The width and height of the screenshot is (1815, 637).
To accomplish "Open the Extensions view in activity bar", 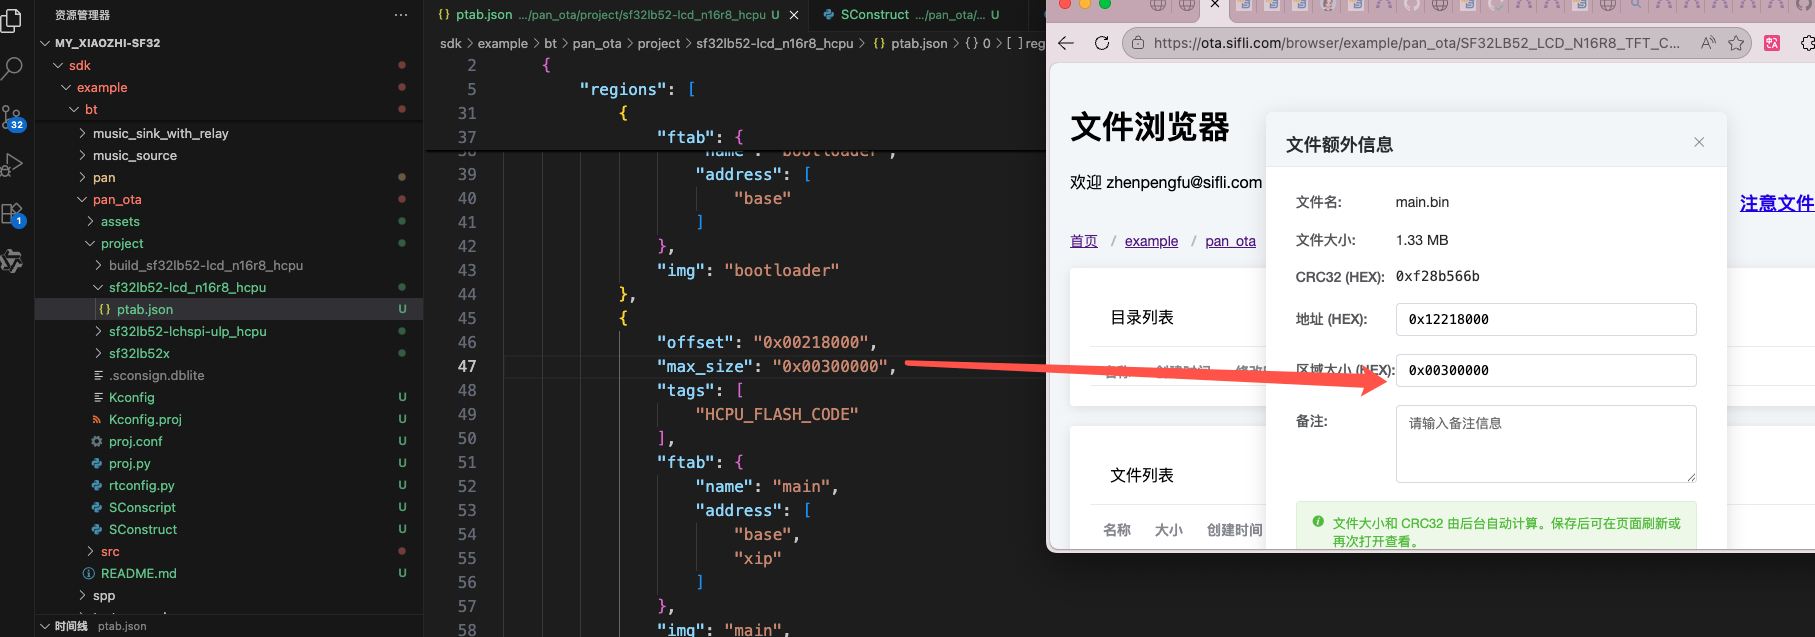I will 12,213.
